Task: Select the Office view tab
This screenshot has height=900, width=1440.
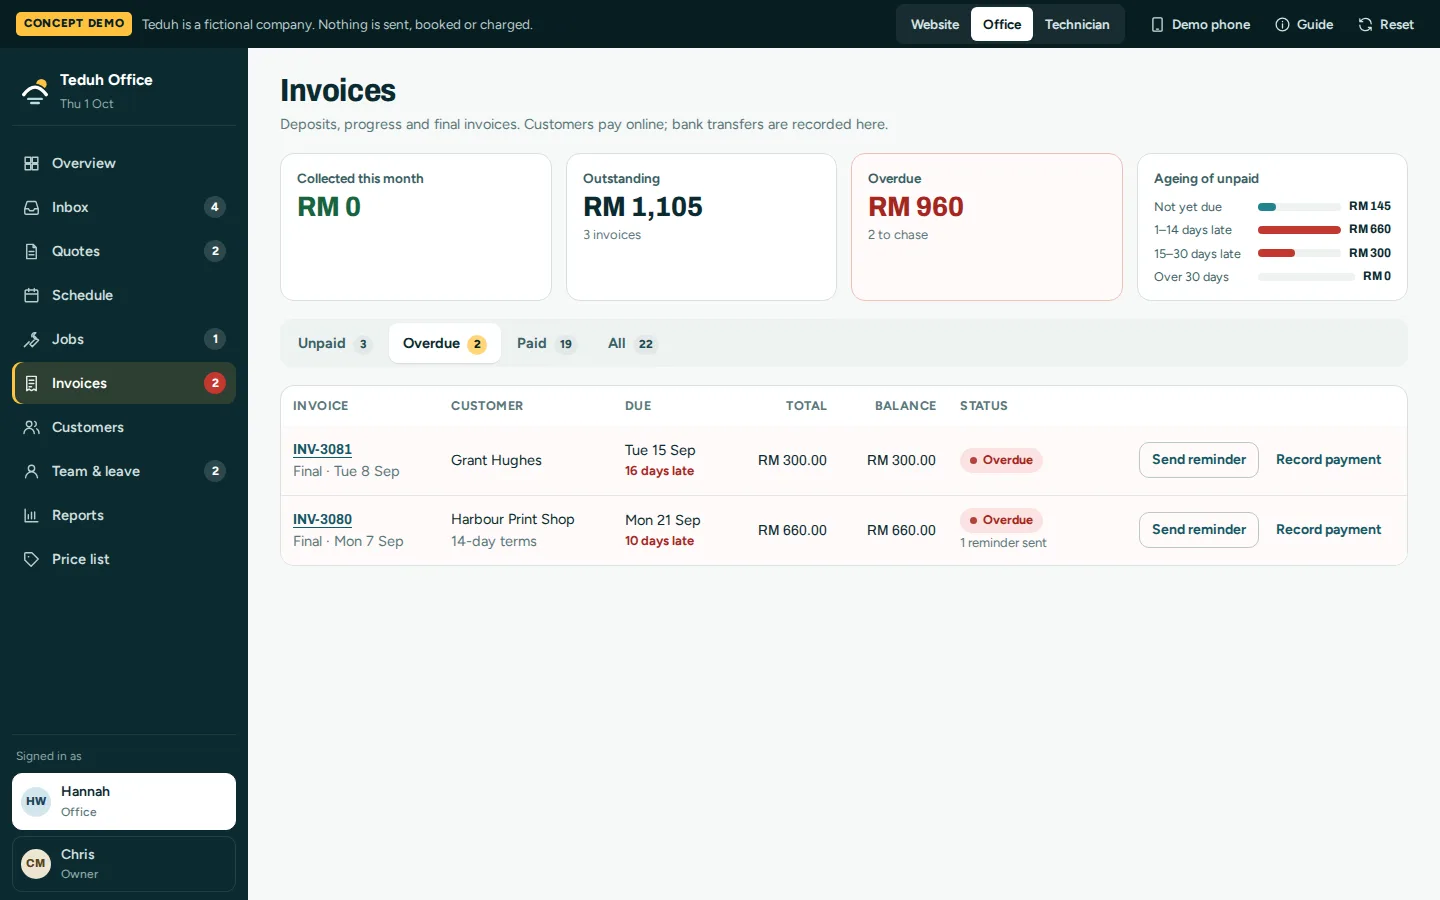Action: (1002, 24)
